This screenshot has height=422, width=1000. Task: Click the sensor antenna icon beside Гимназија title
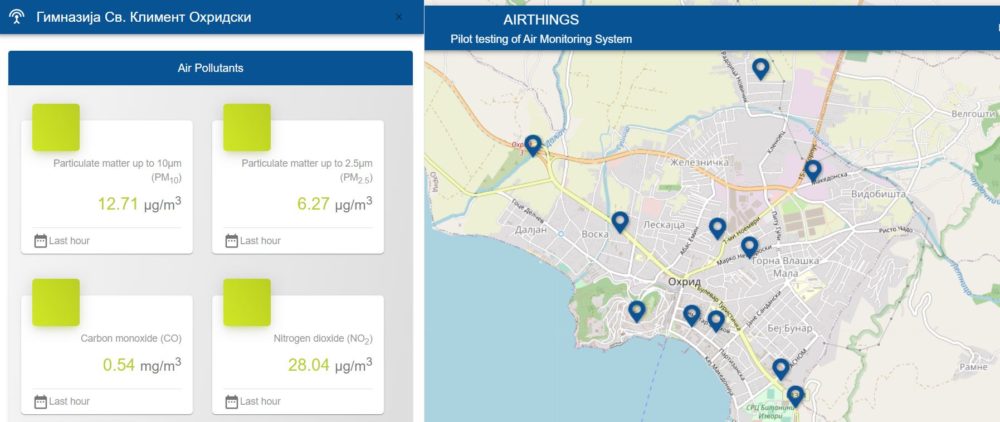coord(17,17)
